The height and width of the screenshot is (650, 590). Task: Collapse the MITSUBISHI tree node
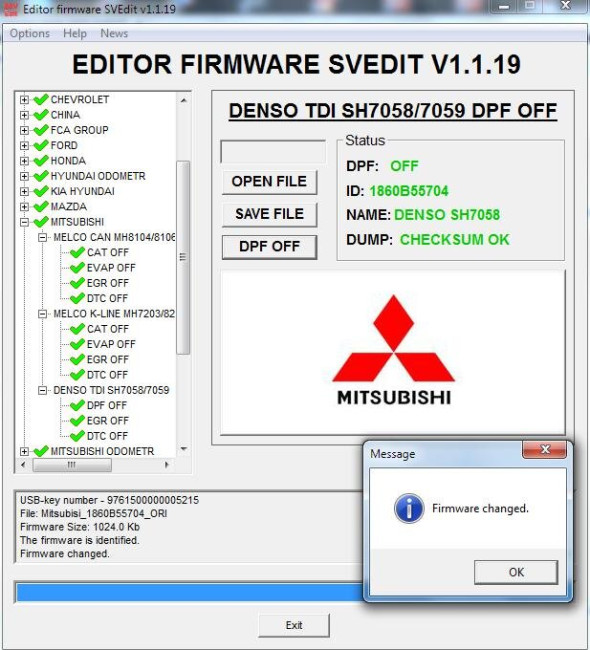24,222
